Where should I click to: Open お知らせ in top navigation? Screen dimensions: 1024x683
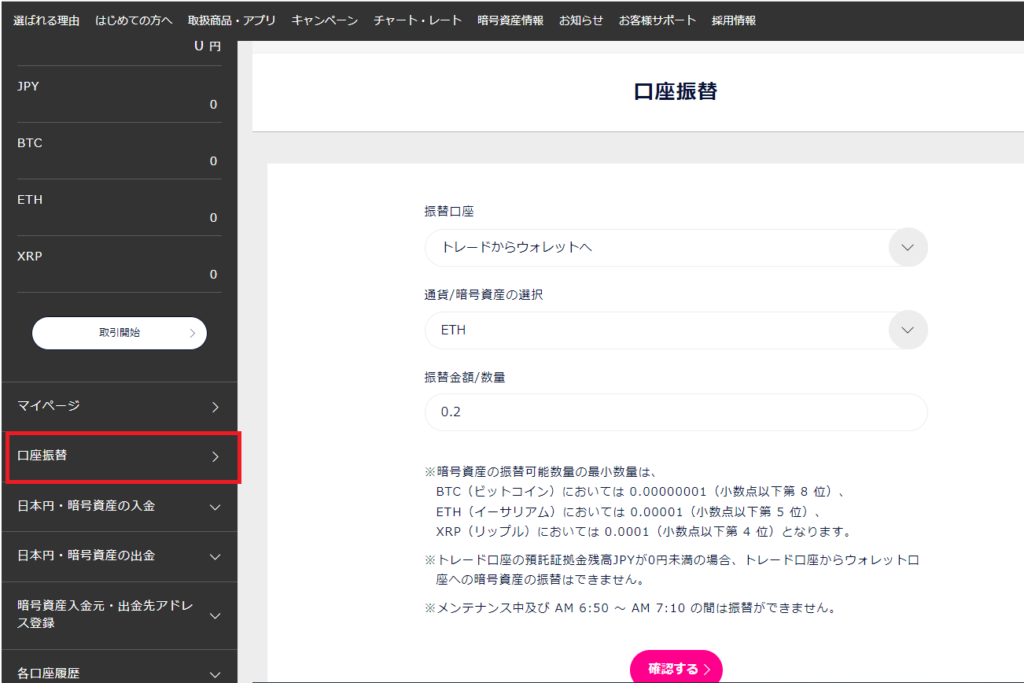[581, 20]
